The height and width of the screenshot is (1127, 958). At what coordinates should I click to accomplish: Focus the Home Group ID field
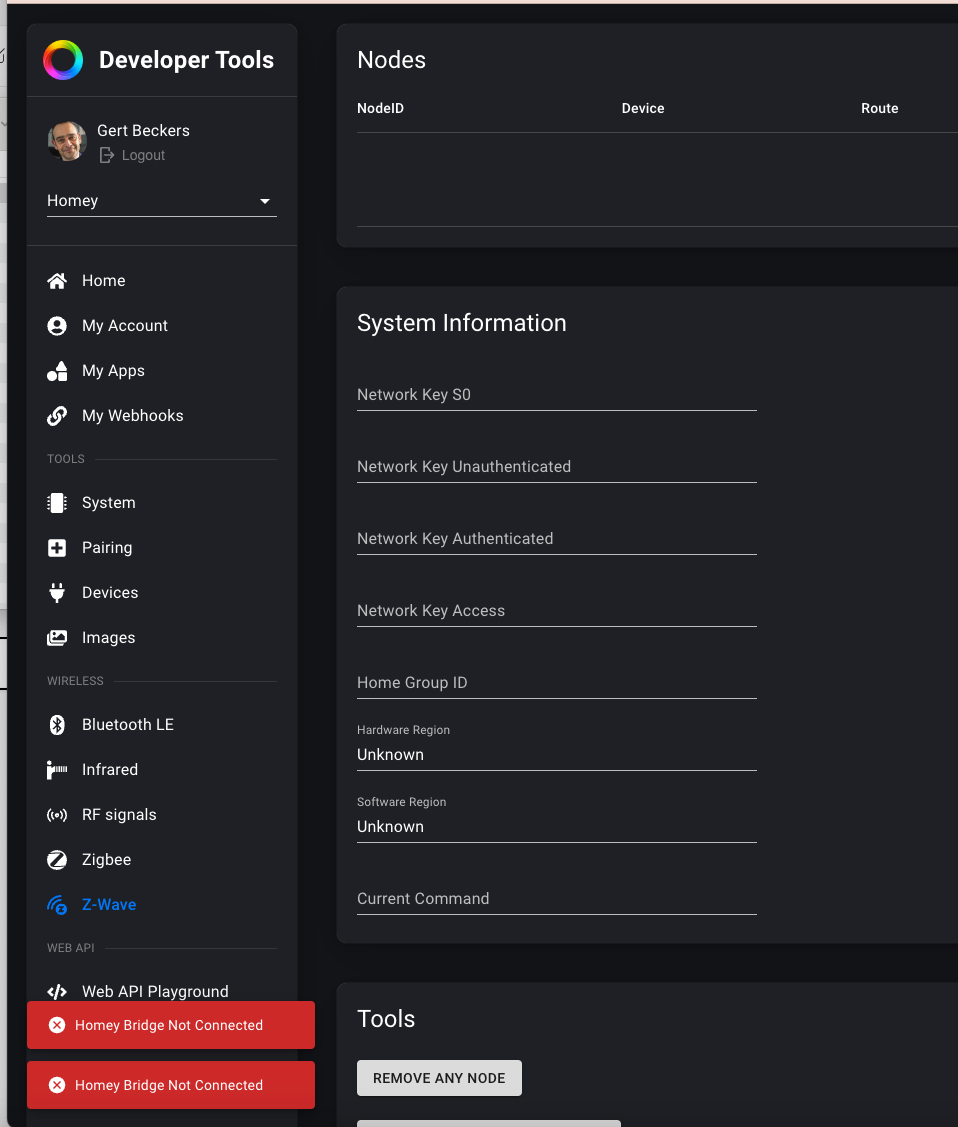tap(557, 683)
